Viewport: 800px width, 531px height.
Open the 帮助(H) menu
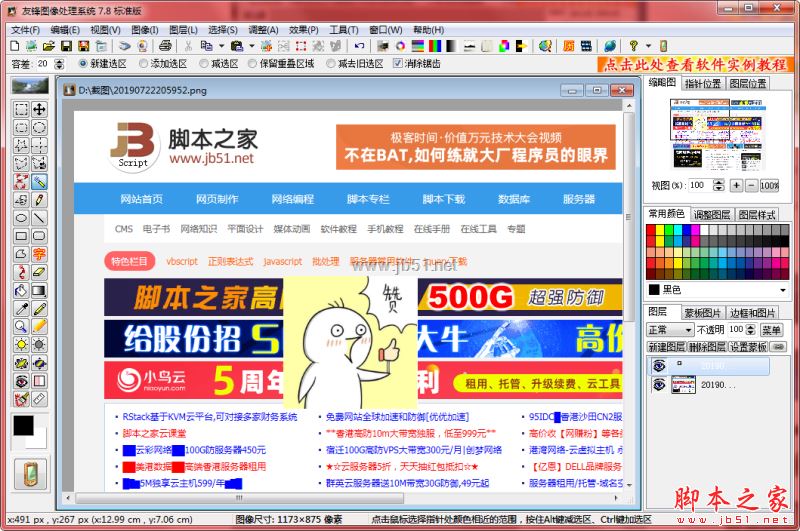(429, 30)
